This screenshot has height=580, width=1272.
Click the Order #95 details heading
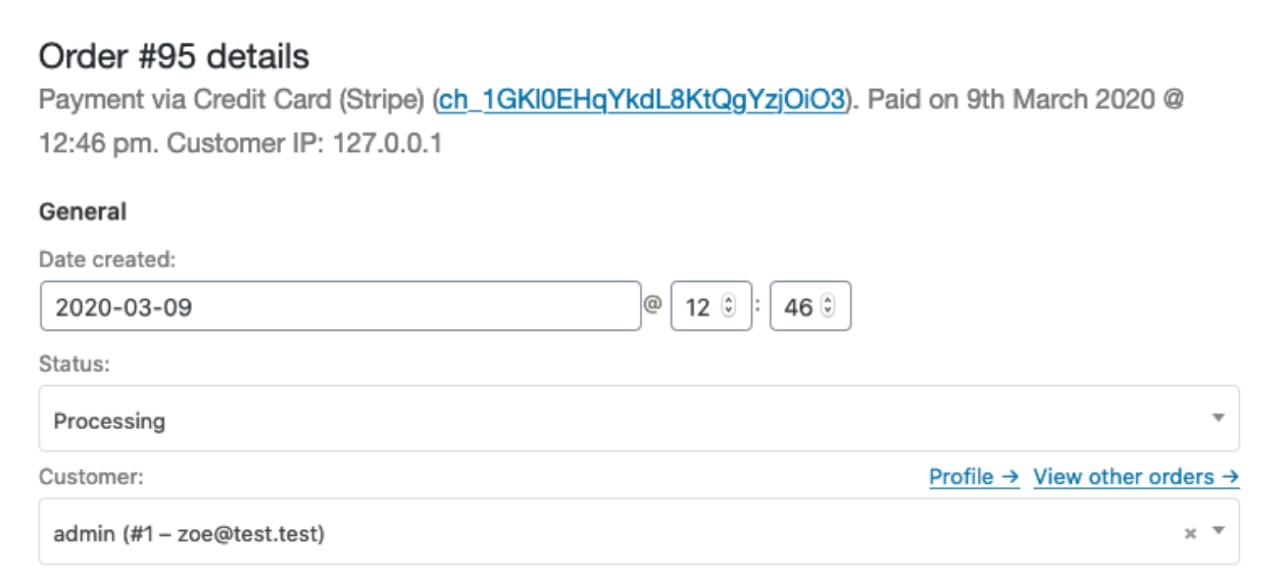tap(174, 57)
